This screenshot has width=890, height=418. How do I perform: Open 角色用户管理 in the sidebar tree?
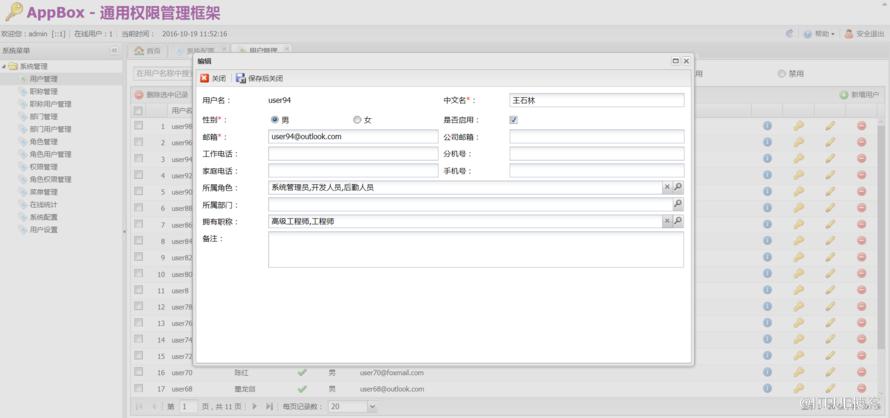tap(51, 154)
